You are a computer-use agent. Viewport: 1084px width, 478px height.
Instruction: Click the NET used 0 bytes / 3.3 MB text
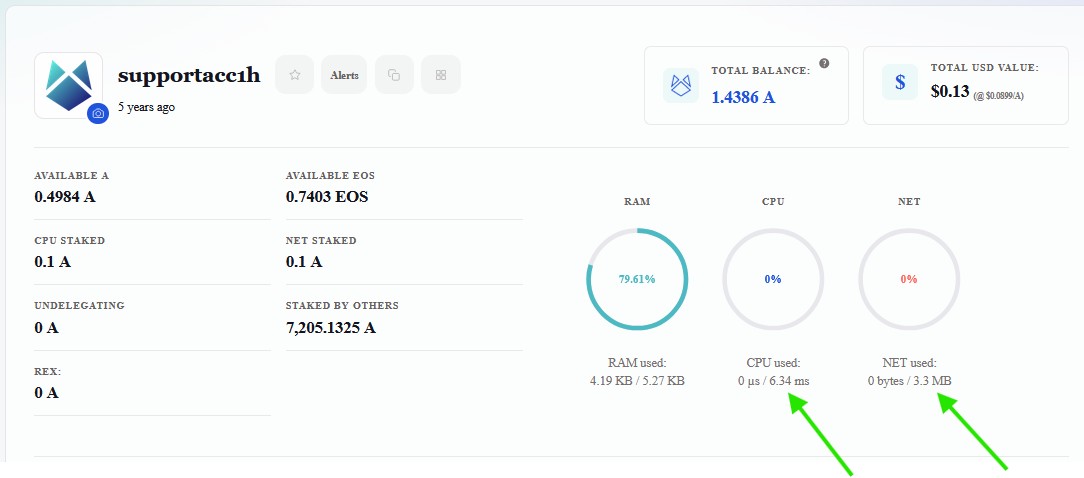(909, 380)
